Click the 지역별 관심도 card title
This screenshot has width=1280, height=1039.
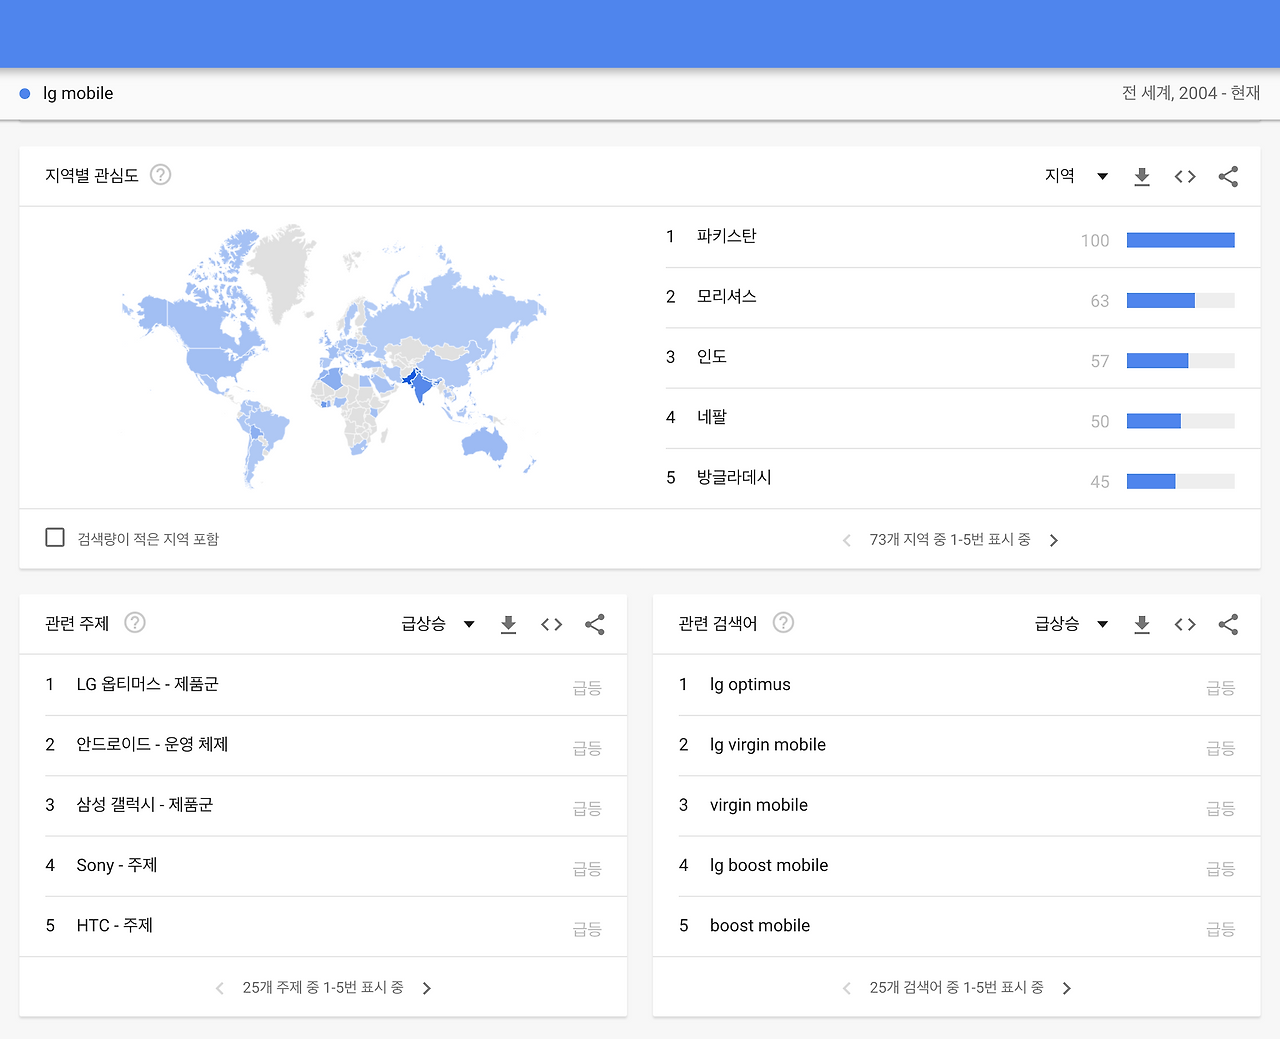[x=92, y=176]
